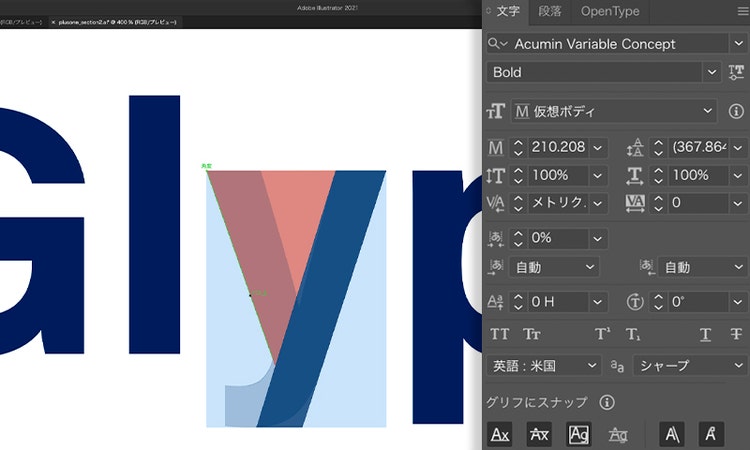Screen dimensions: 750x450
Task: Toggle snap to baseline (Ax) icon
Action: 500,434
